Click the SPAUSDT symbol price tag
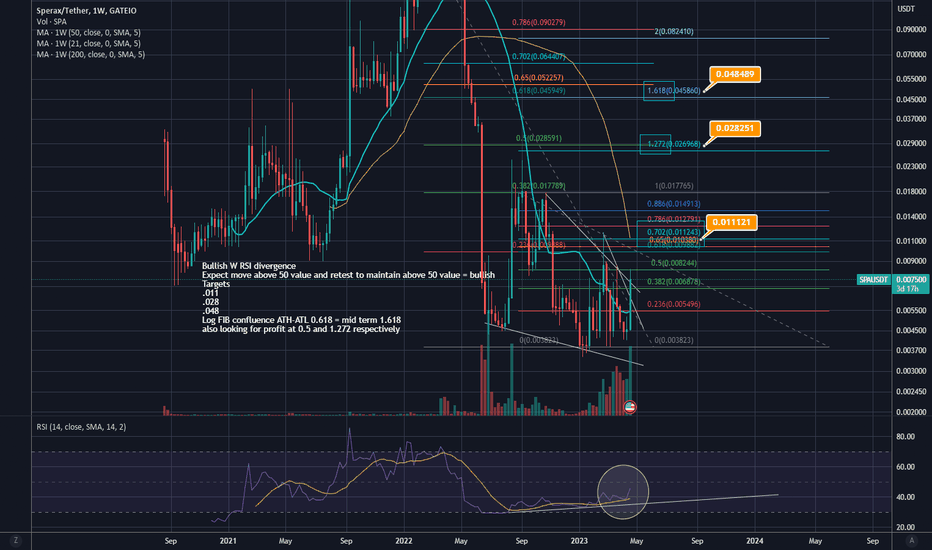The height and width of the screenshot is (550, 932). tap(873, 279)
